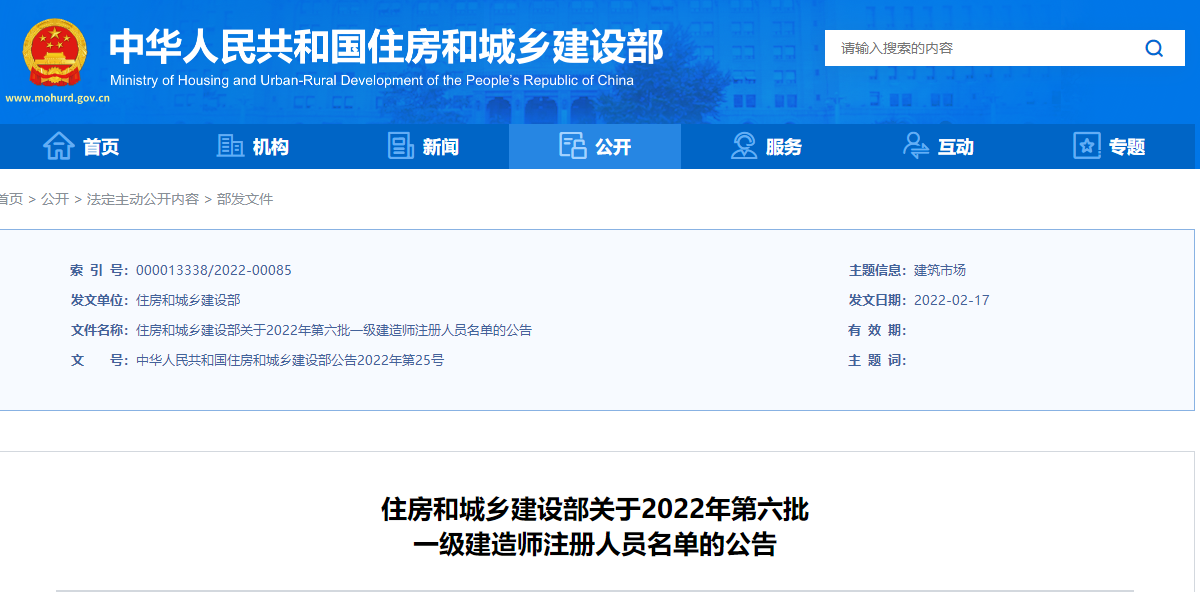Click the headset icon beside 服务

pyautogui.click(x=744, y=146)
